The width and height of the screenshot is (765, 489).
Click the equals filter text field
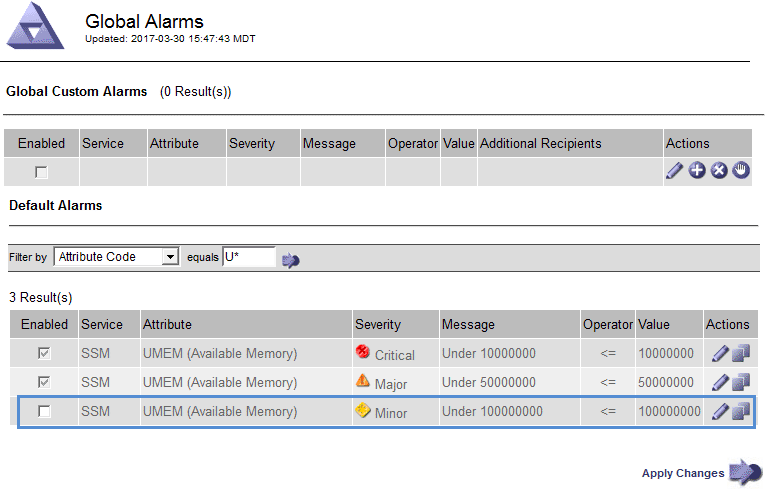(x=248, y=257)
